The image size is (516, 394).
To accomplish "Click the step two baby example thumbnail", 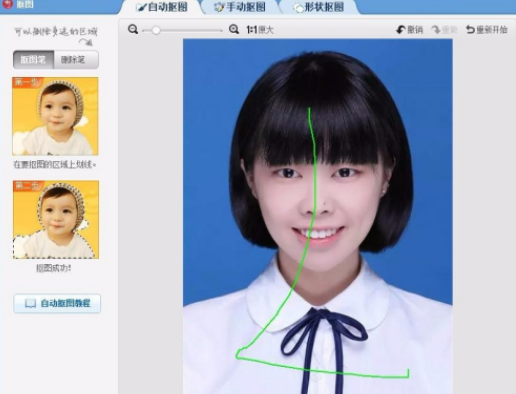I will click(56, 219).
